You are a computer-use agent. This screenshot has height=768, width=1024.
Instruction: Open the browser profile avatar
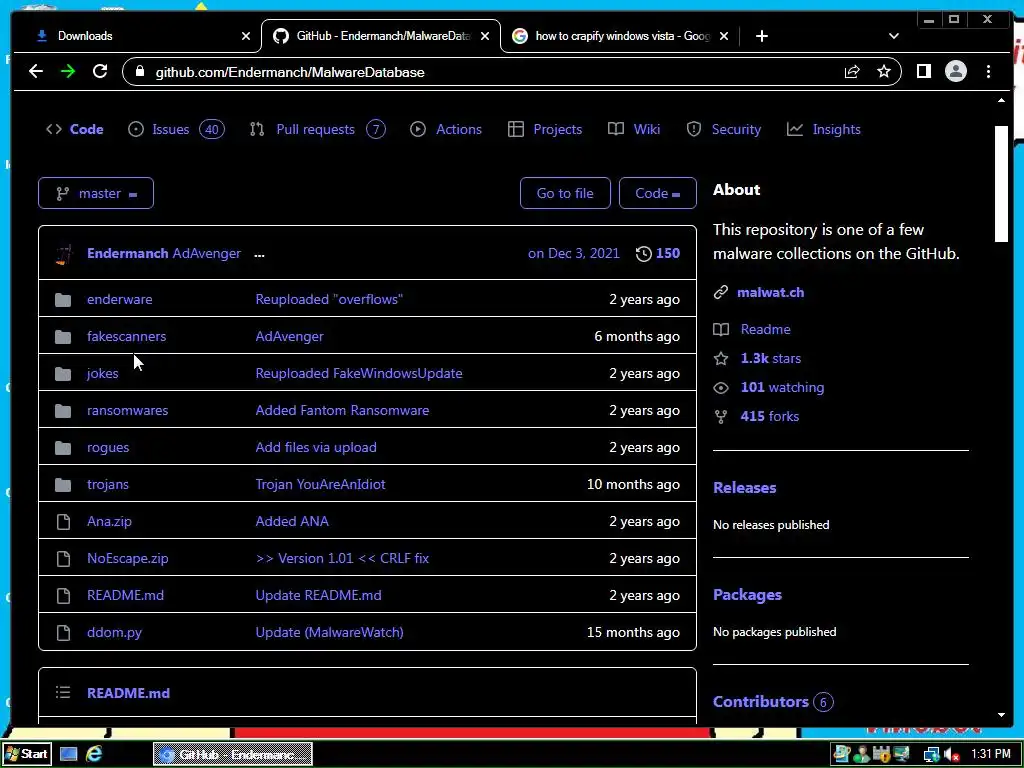(955, 71)
